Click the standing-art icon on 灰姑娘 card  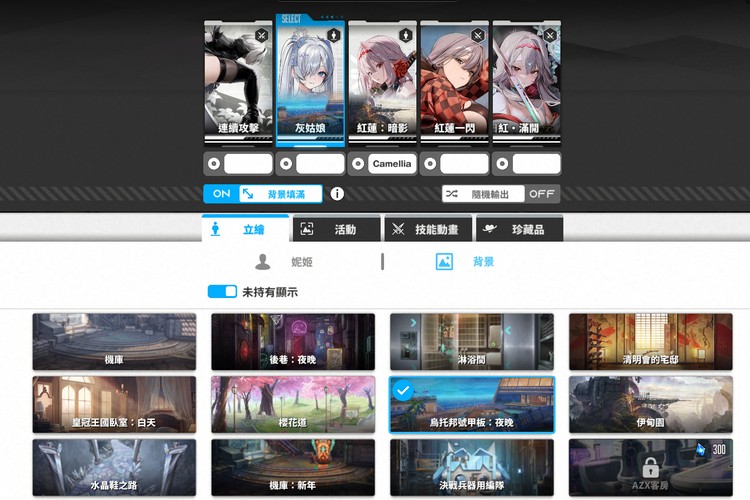click(333, 35)
